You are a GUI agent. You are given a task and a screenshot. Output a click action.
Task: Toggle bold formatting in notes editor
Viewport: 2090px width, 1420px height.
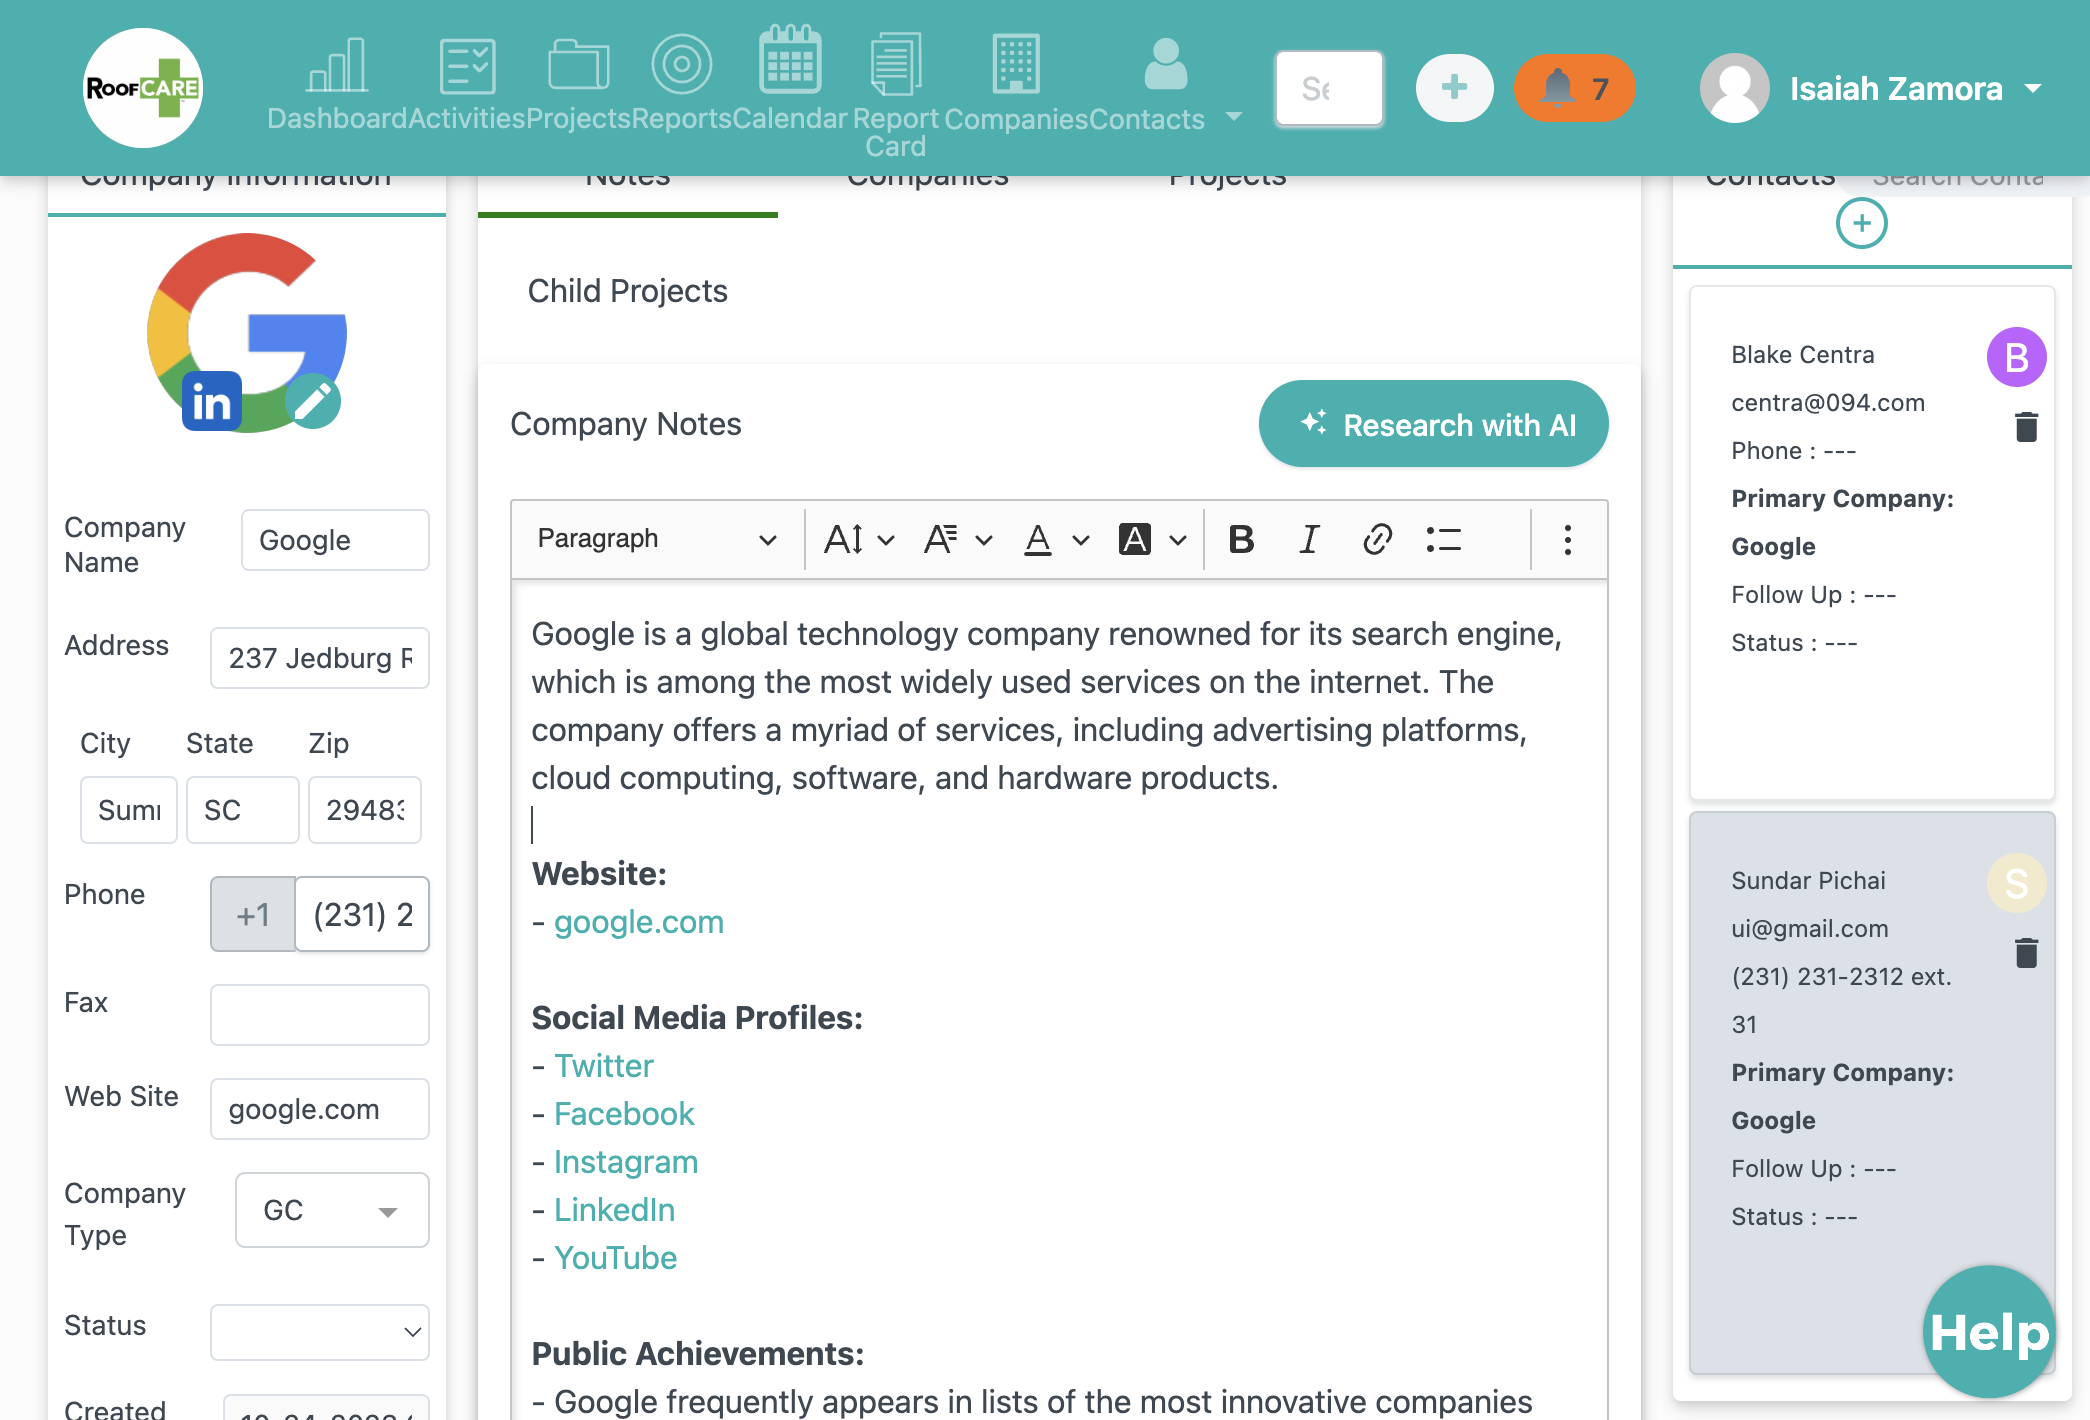(x=1241, y=540)
